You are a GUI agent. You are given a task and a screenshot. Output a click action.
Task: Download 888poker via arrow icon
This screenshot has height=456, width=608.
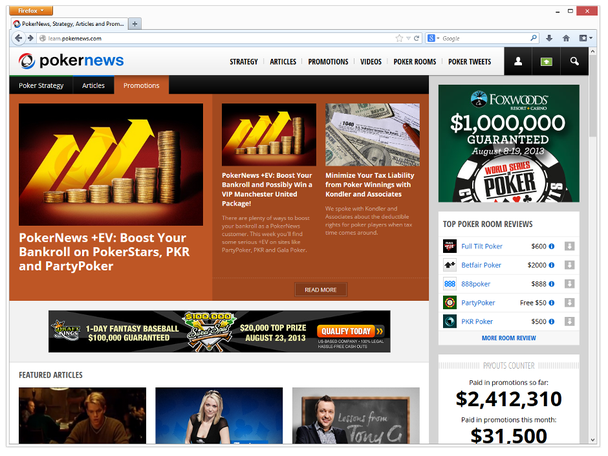pos(569,284)
